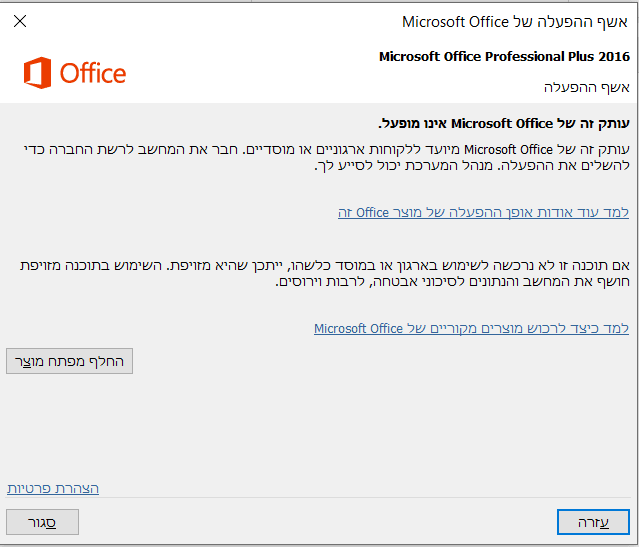
Task: Click the warning line starting "אם תוכנה זו לא נרכשה"
Action: tap(330, 264)
